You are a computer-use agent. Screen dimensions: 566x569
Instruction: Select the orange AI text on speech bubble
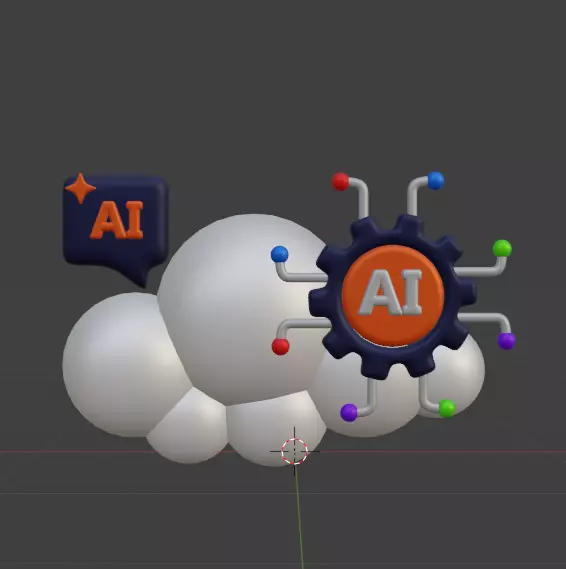point(117,220)
